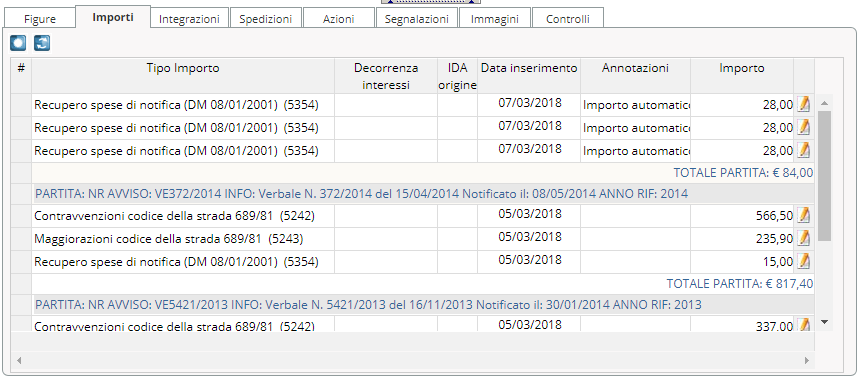
Task: Click the vertical scrollbar down arrow
Action: tap(824, 322)
